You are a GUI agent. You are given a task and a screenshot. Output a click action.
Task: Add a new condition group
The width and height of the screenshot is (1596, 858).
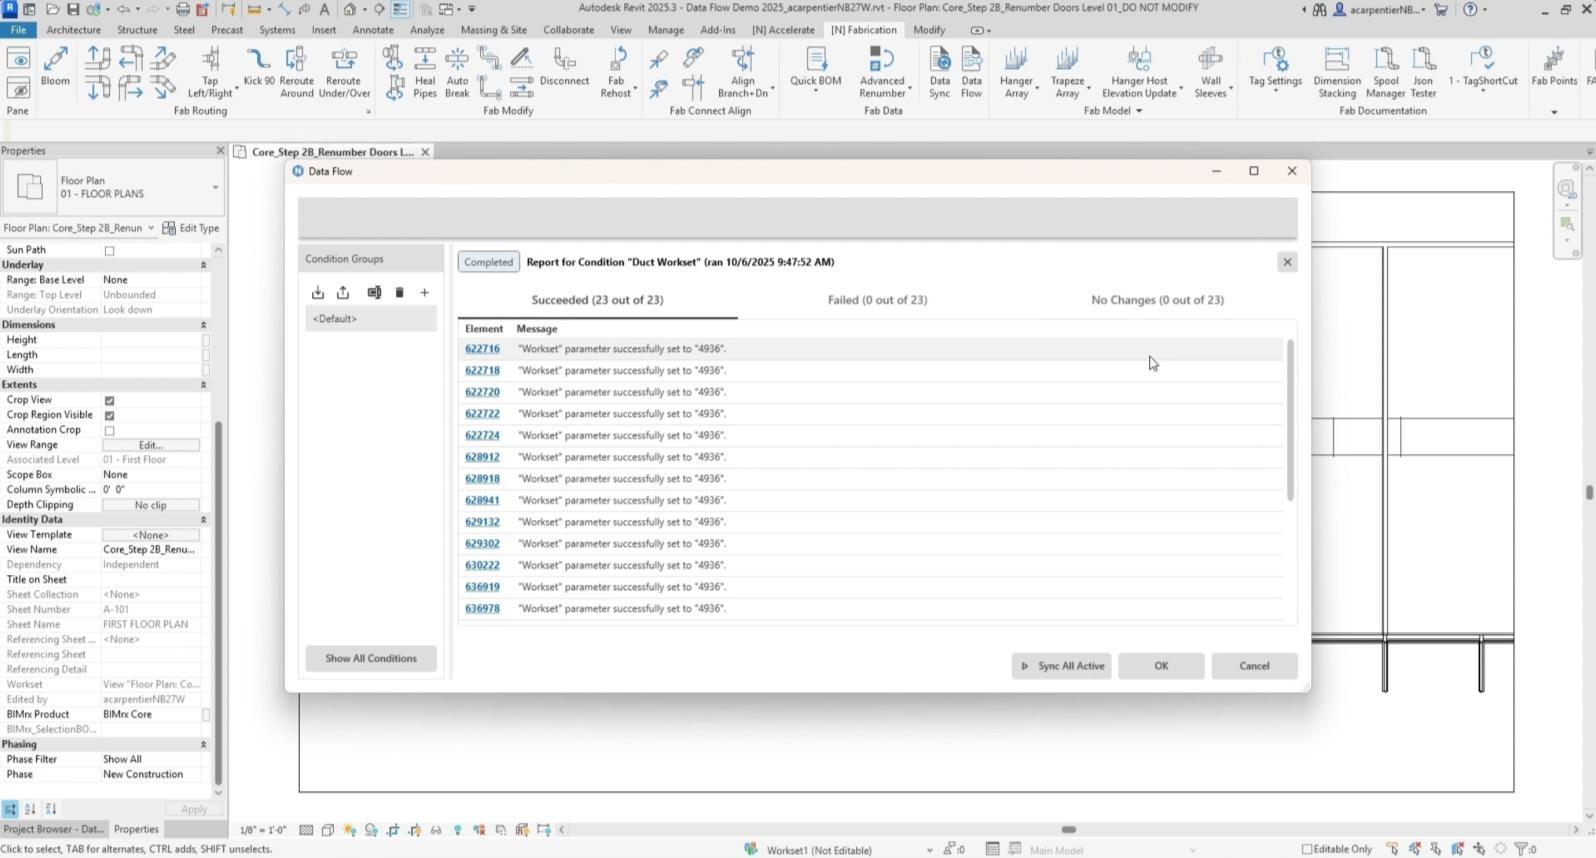424,293
